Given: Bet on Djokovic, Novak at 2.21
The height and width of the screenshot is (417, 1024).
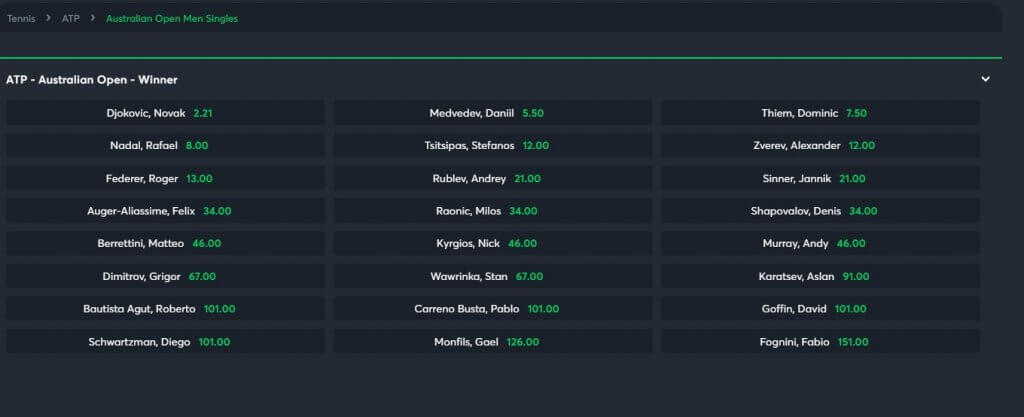Looking at the screenshot, I should (x=165, y=113).
